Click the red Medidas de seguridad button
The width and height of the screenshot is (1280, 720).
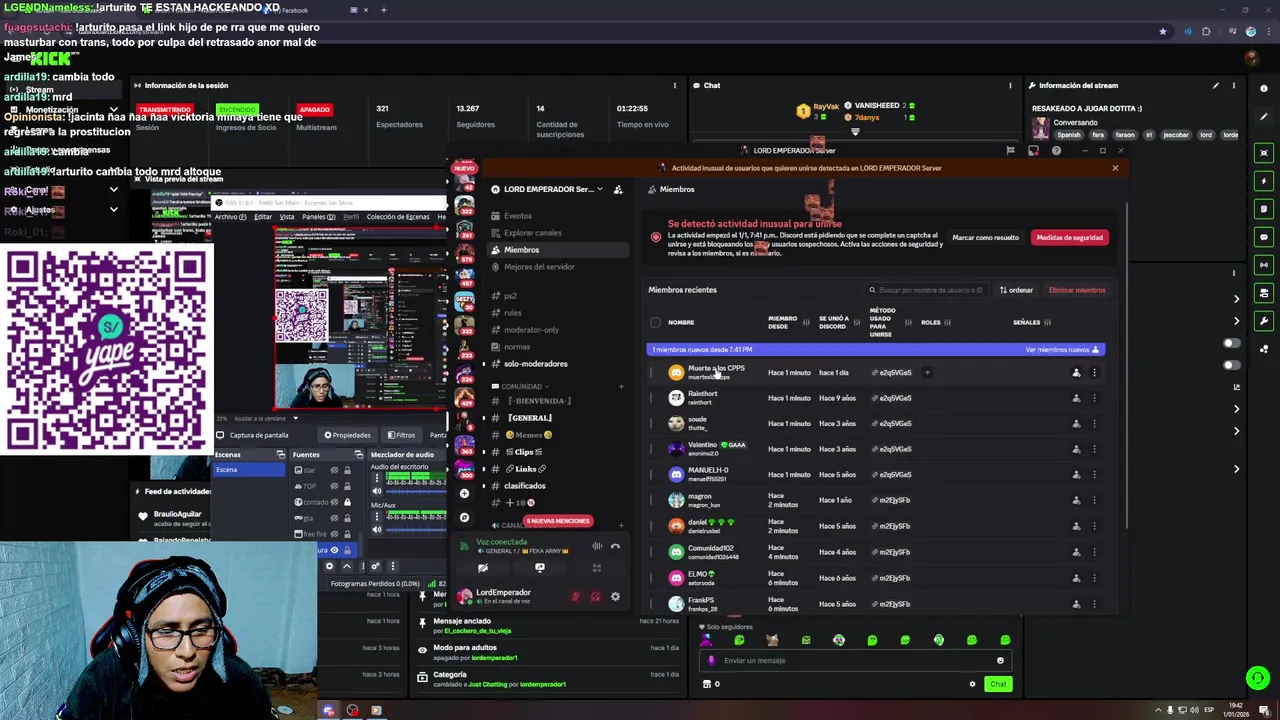click(x=1069, y=238)
